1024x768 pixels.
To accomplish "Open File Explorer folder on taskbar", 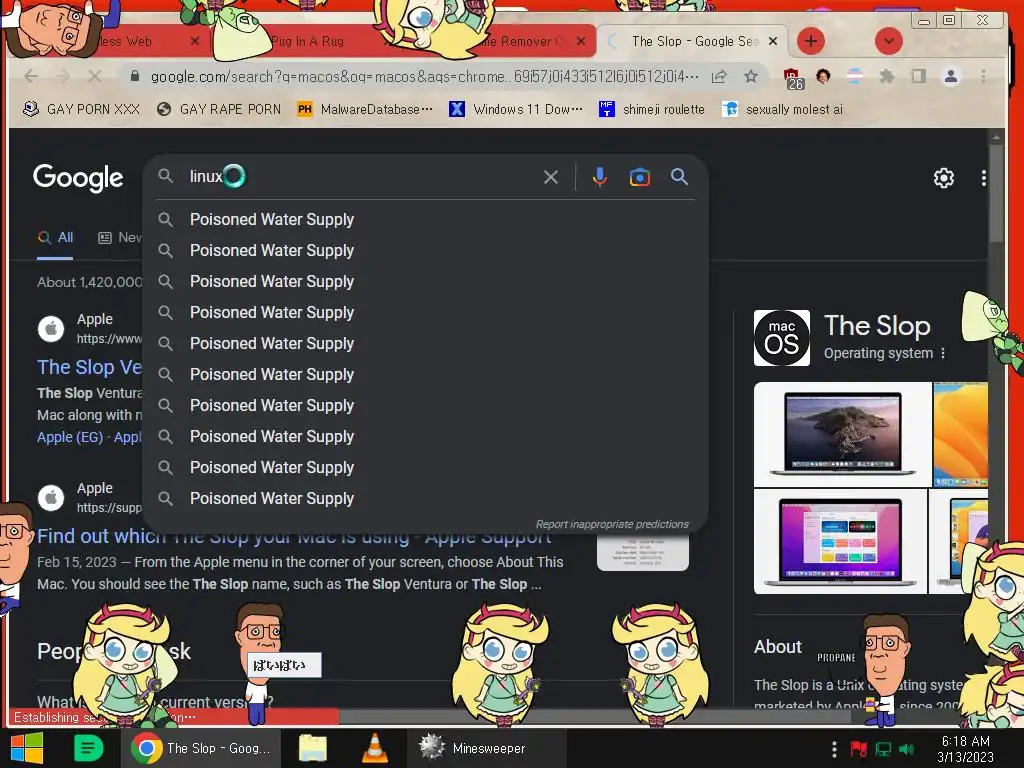I will (312, 748).
